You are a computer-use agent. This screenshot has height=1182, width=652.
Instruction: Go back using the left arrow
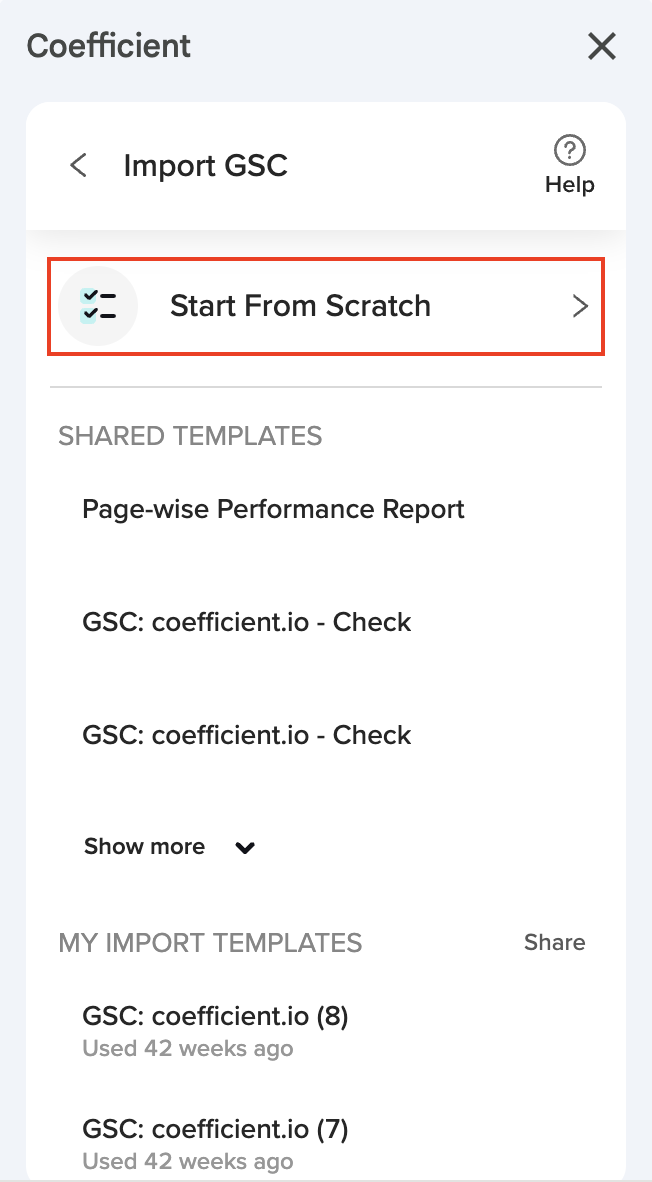(78, 165)
